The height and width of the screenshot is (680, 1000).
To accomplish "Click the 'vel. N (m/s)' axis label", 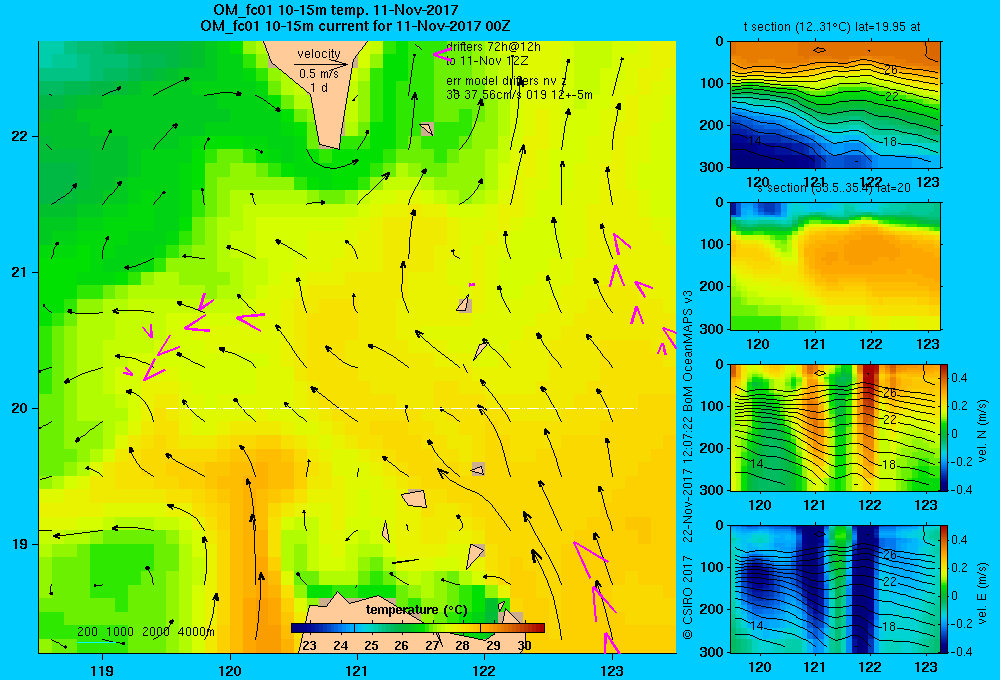I will (x=982, y=431).
